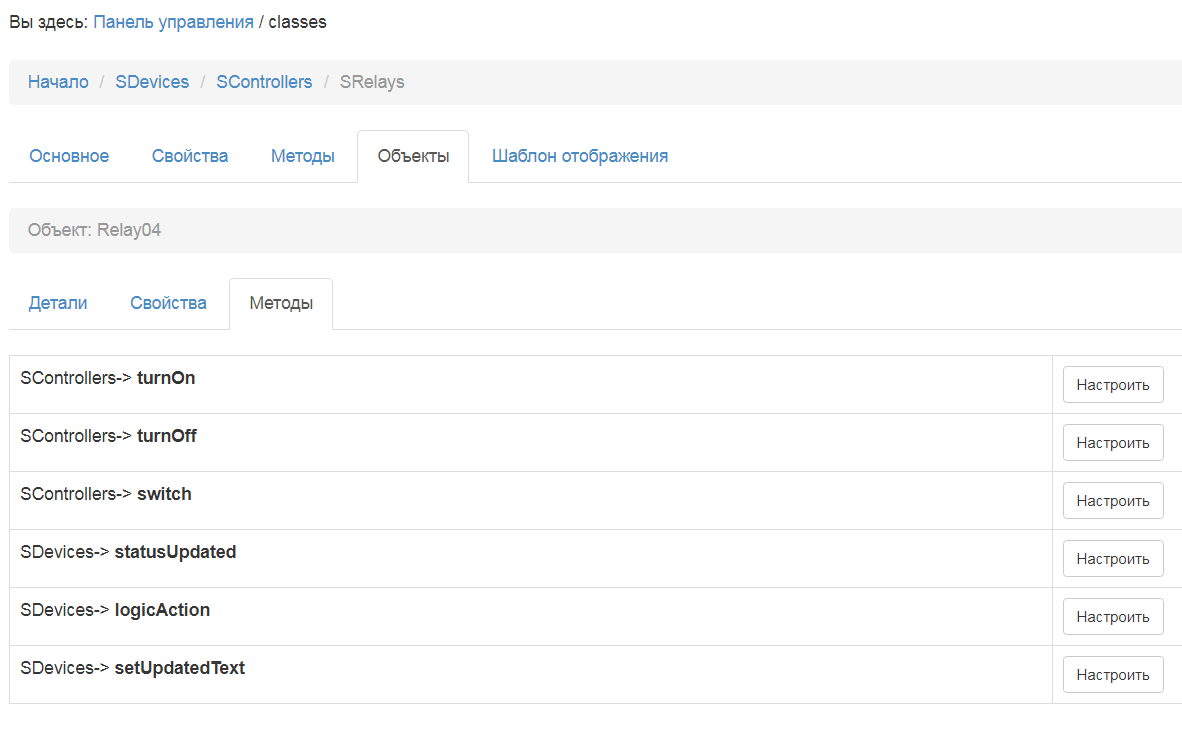Open Relay04 object Свойства tab
This screenshot has height=735, width=1182.
click(x=168, y=303)
